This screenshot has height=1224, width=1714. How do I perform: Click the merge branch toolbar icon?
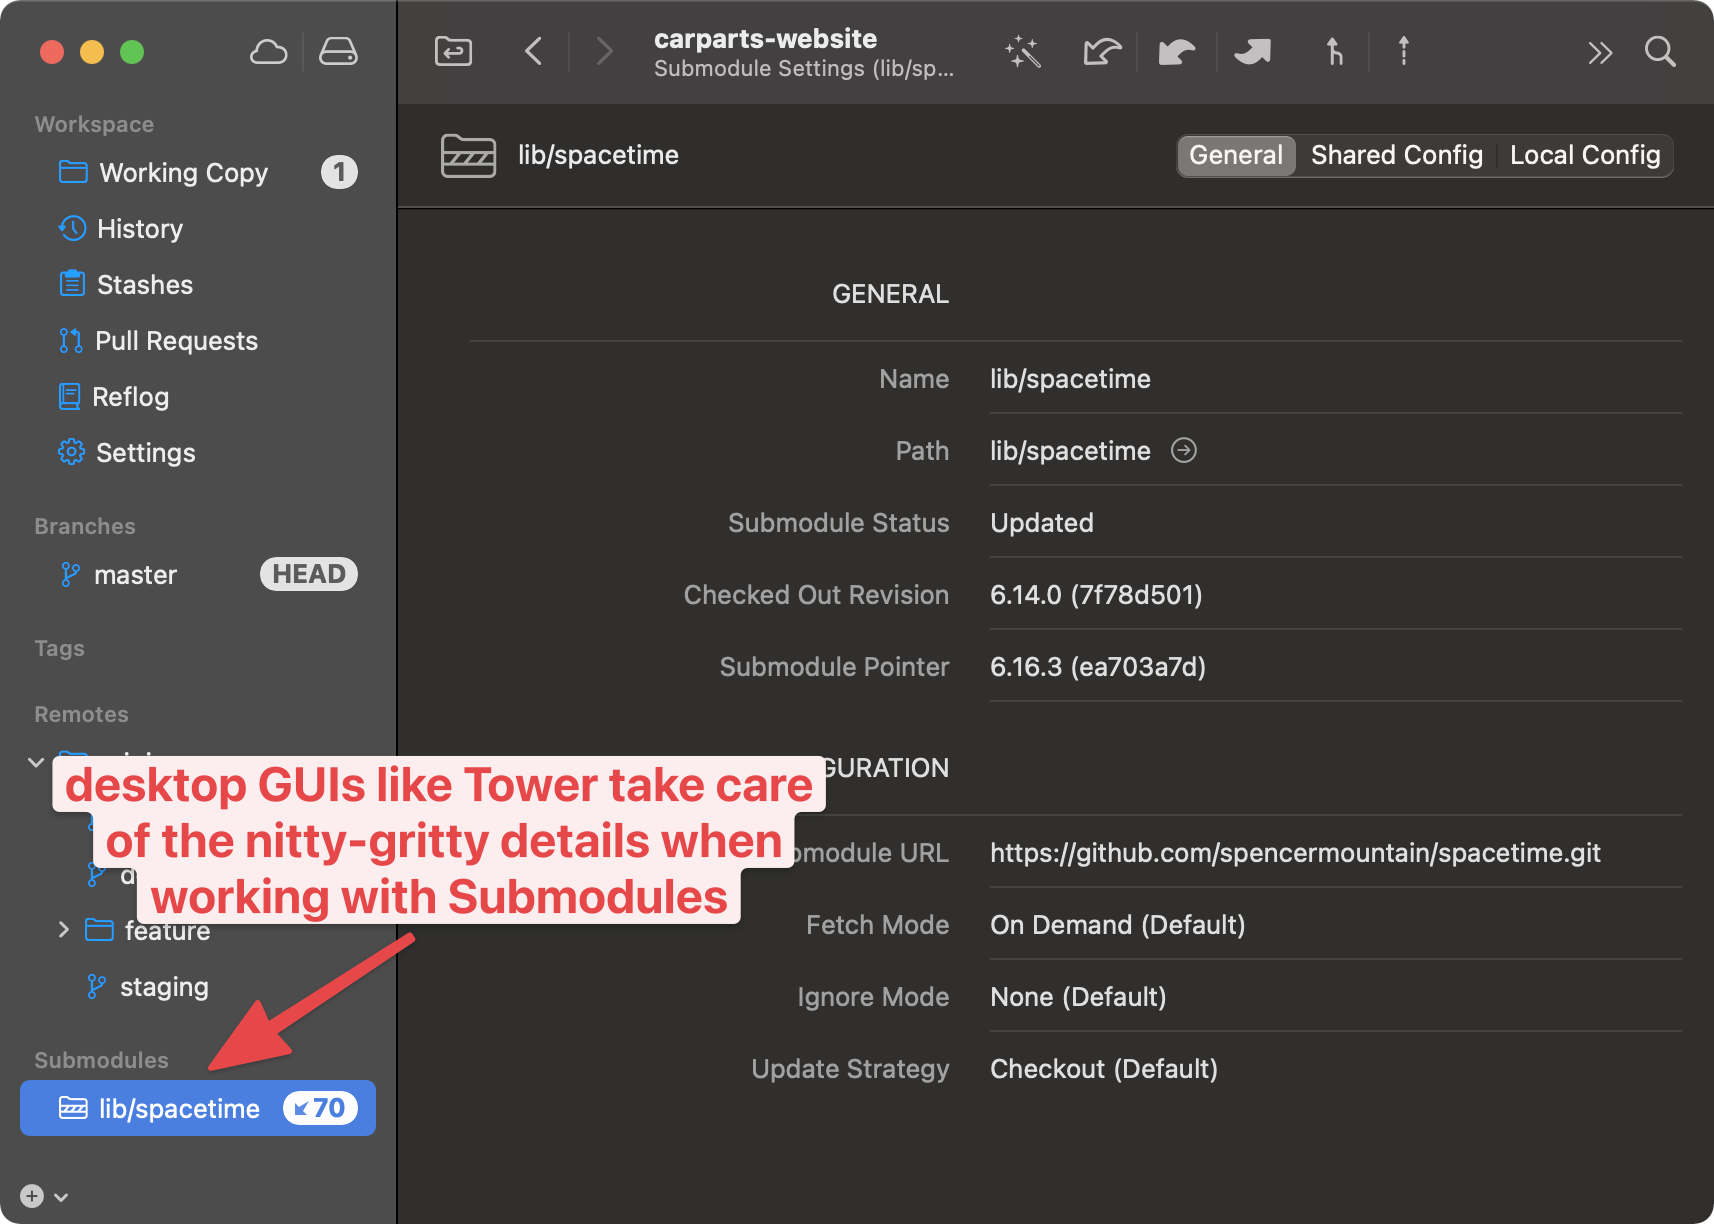[1334, 52]
